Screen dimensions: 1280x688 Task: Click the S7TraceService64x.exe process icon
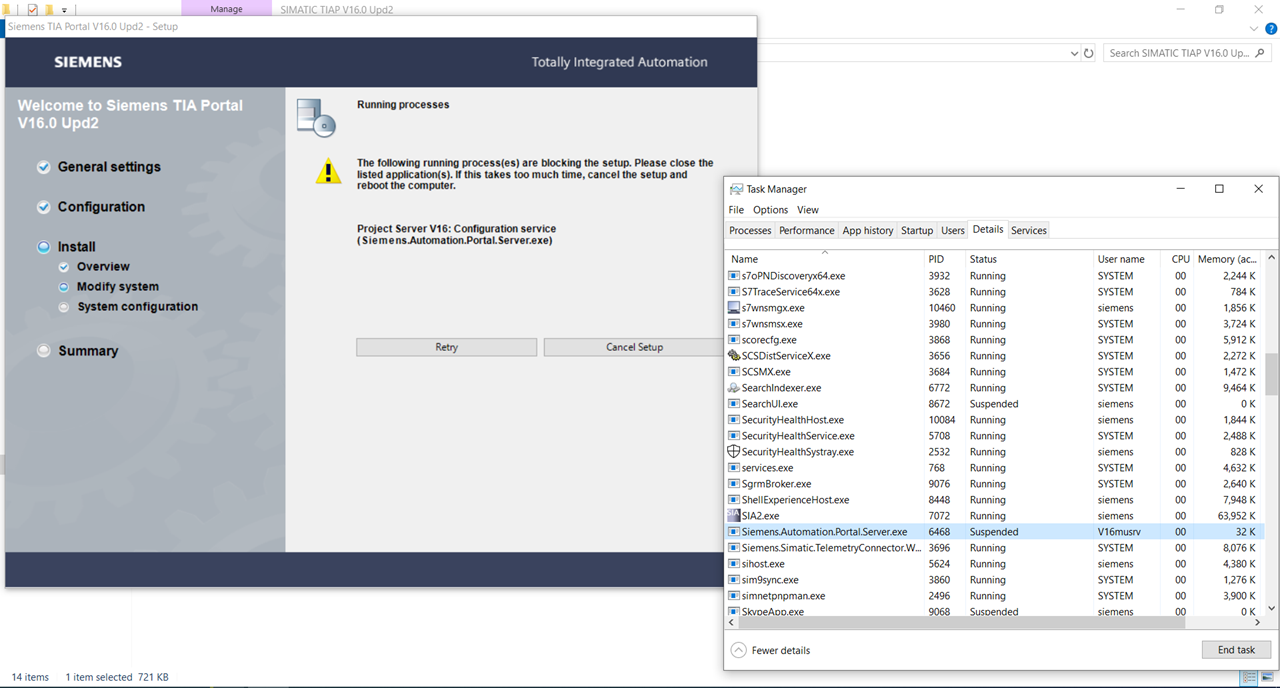[x=734, y=292]
